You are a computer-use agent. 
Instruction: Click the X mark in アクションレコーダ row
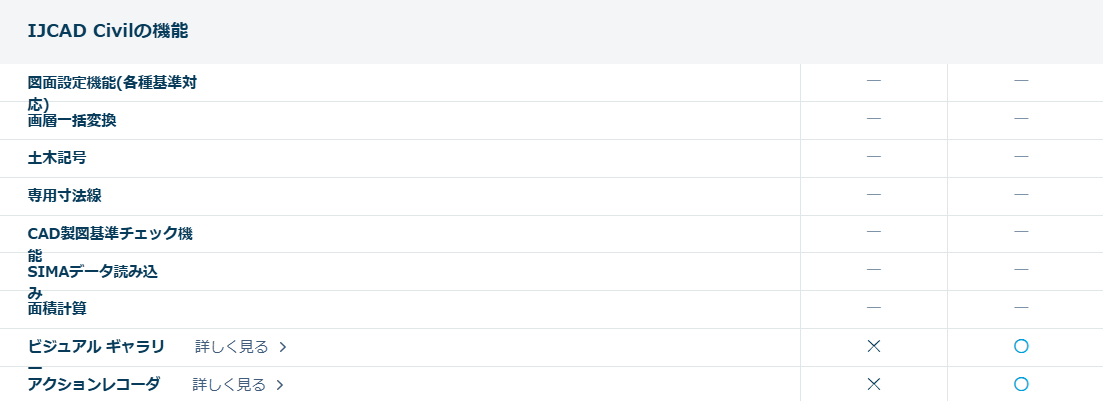pos(873,384)
